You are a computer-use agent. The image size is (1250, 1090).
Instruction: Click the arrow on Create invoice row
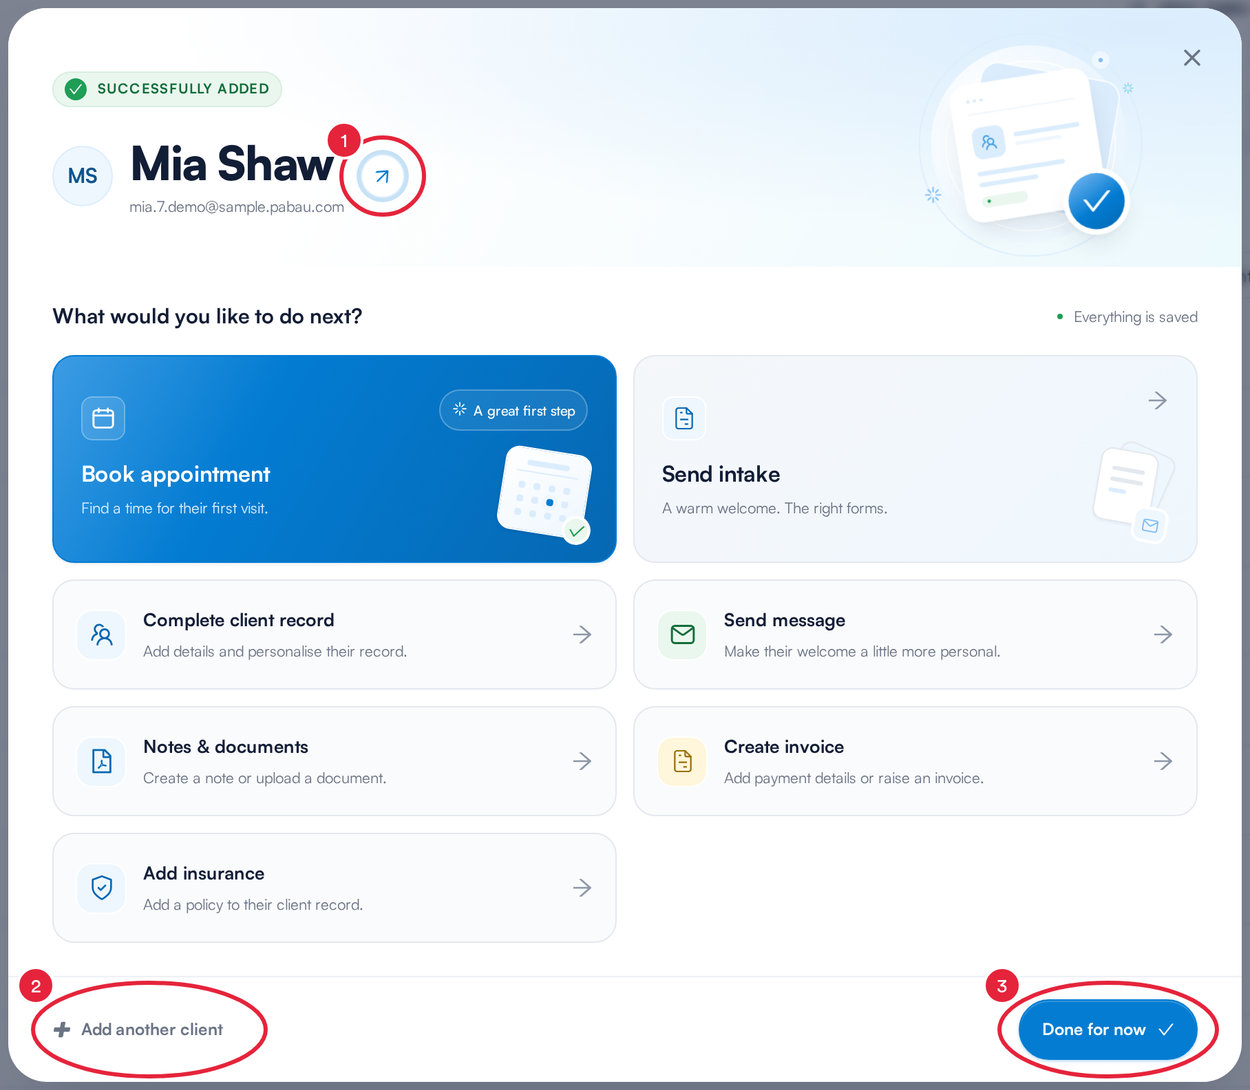(1163, 761)
